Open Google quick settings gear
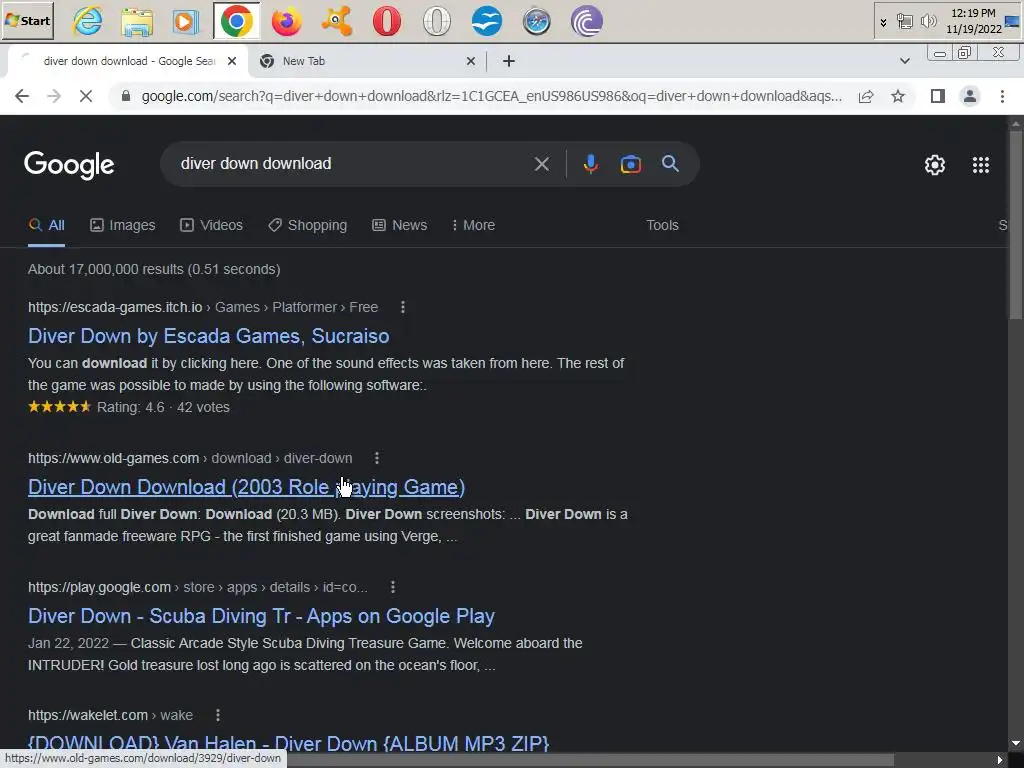 (935, 165)
